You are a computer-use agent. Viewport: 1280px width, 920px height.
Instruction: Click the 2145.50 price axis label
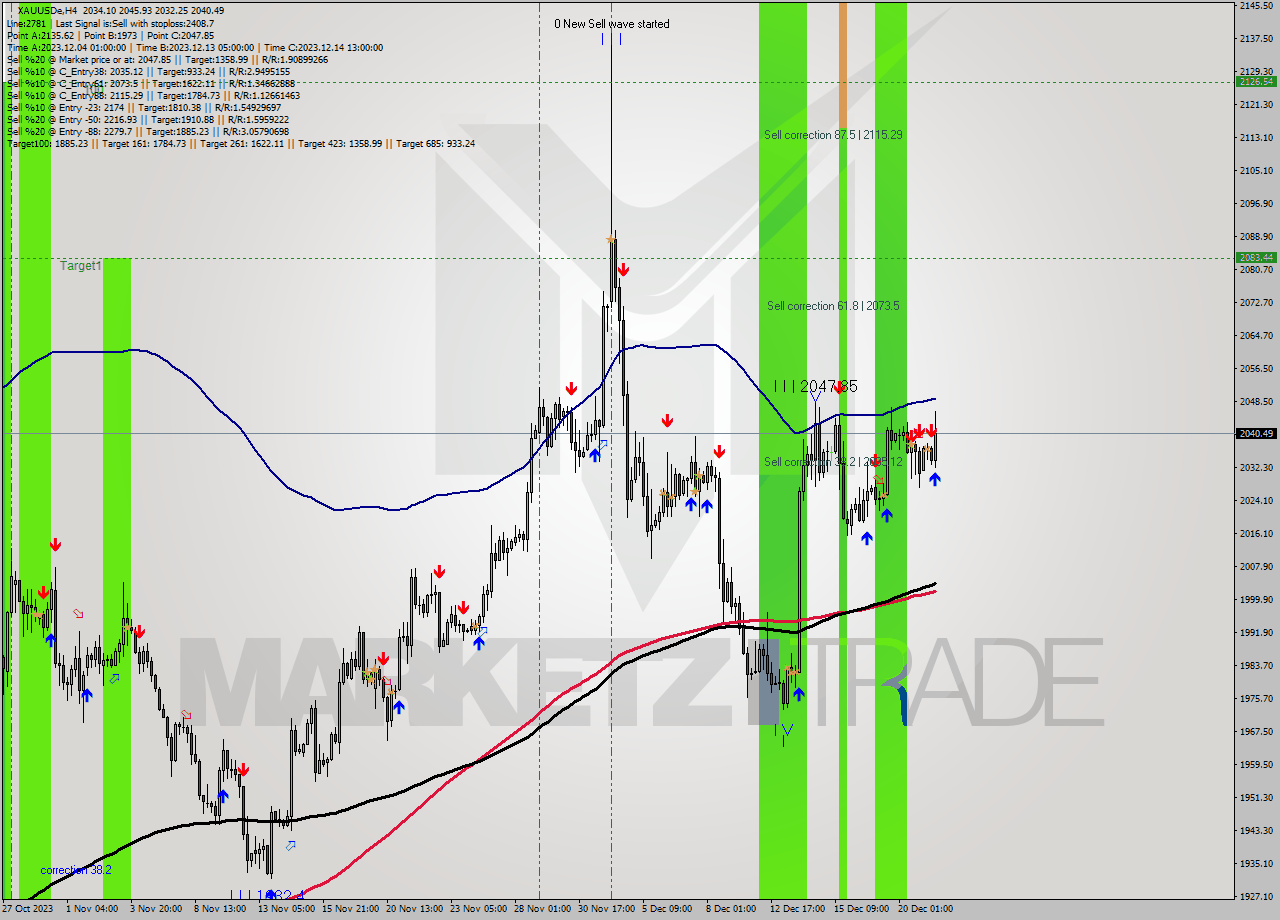[x=1256, y=6]
